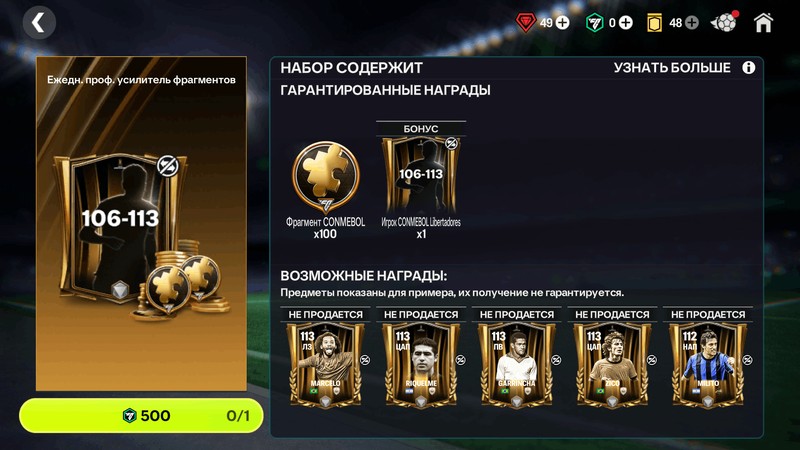Image resolution: width=800 pixels, height=450 pixels.
Task: Tap the large 106-113 pack artwork
Action: (141, 223)
